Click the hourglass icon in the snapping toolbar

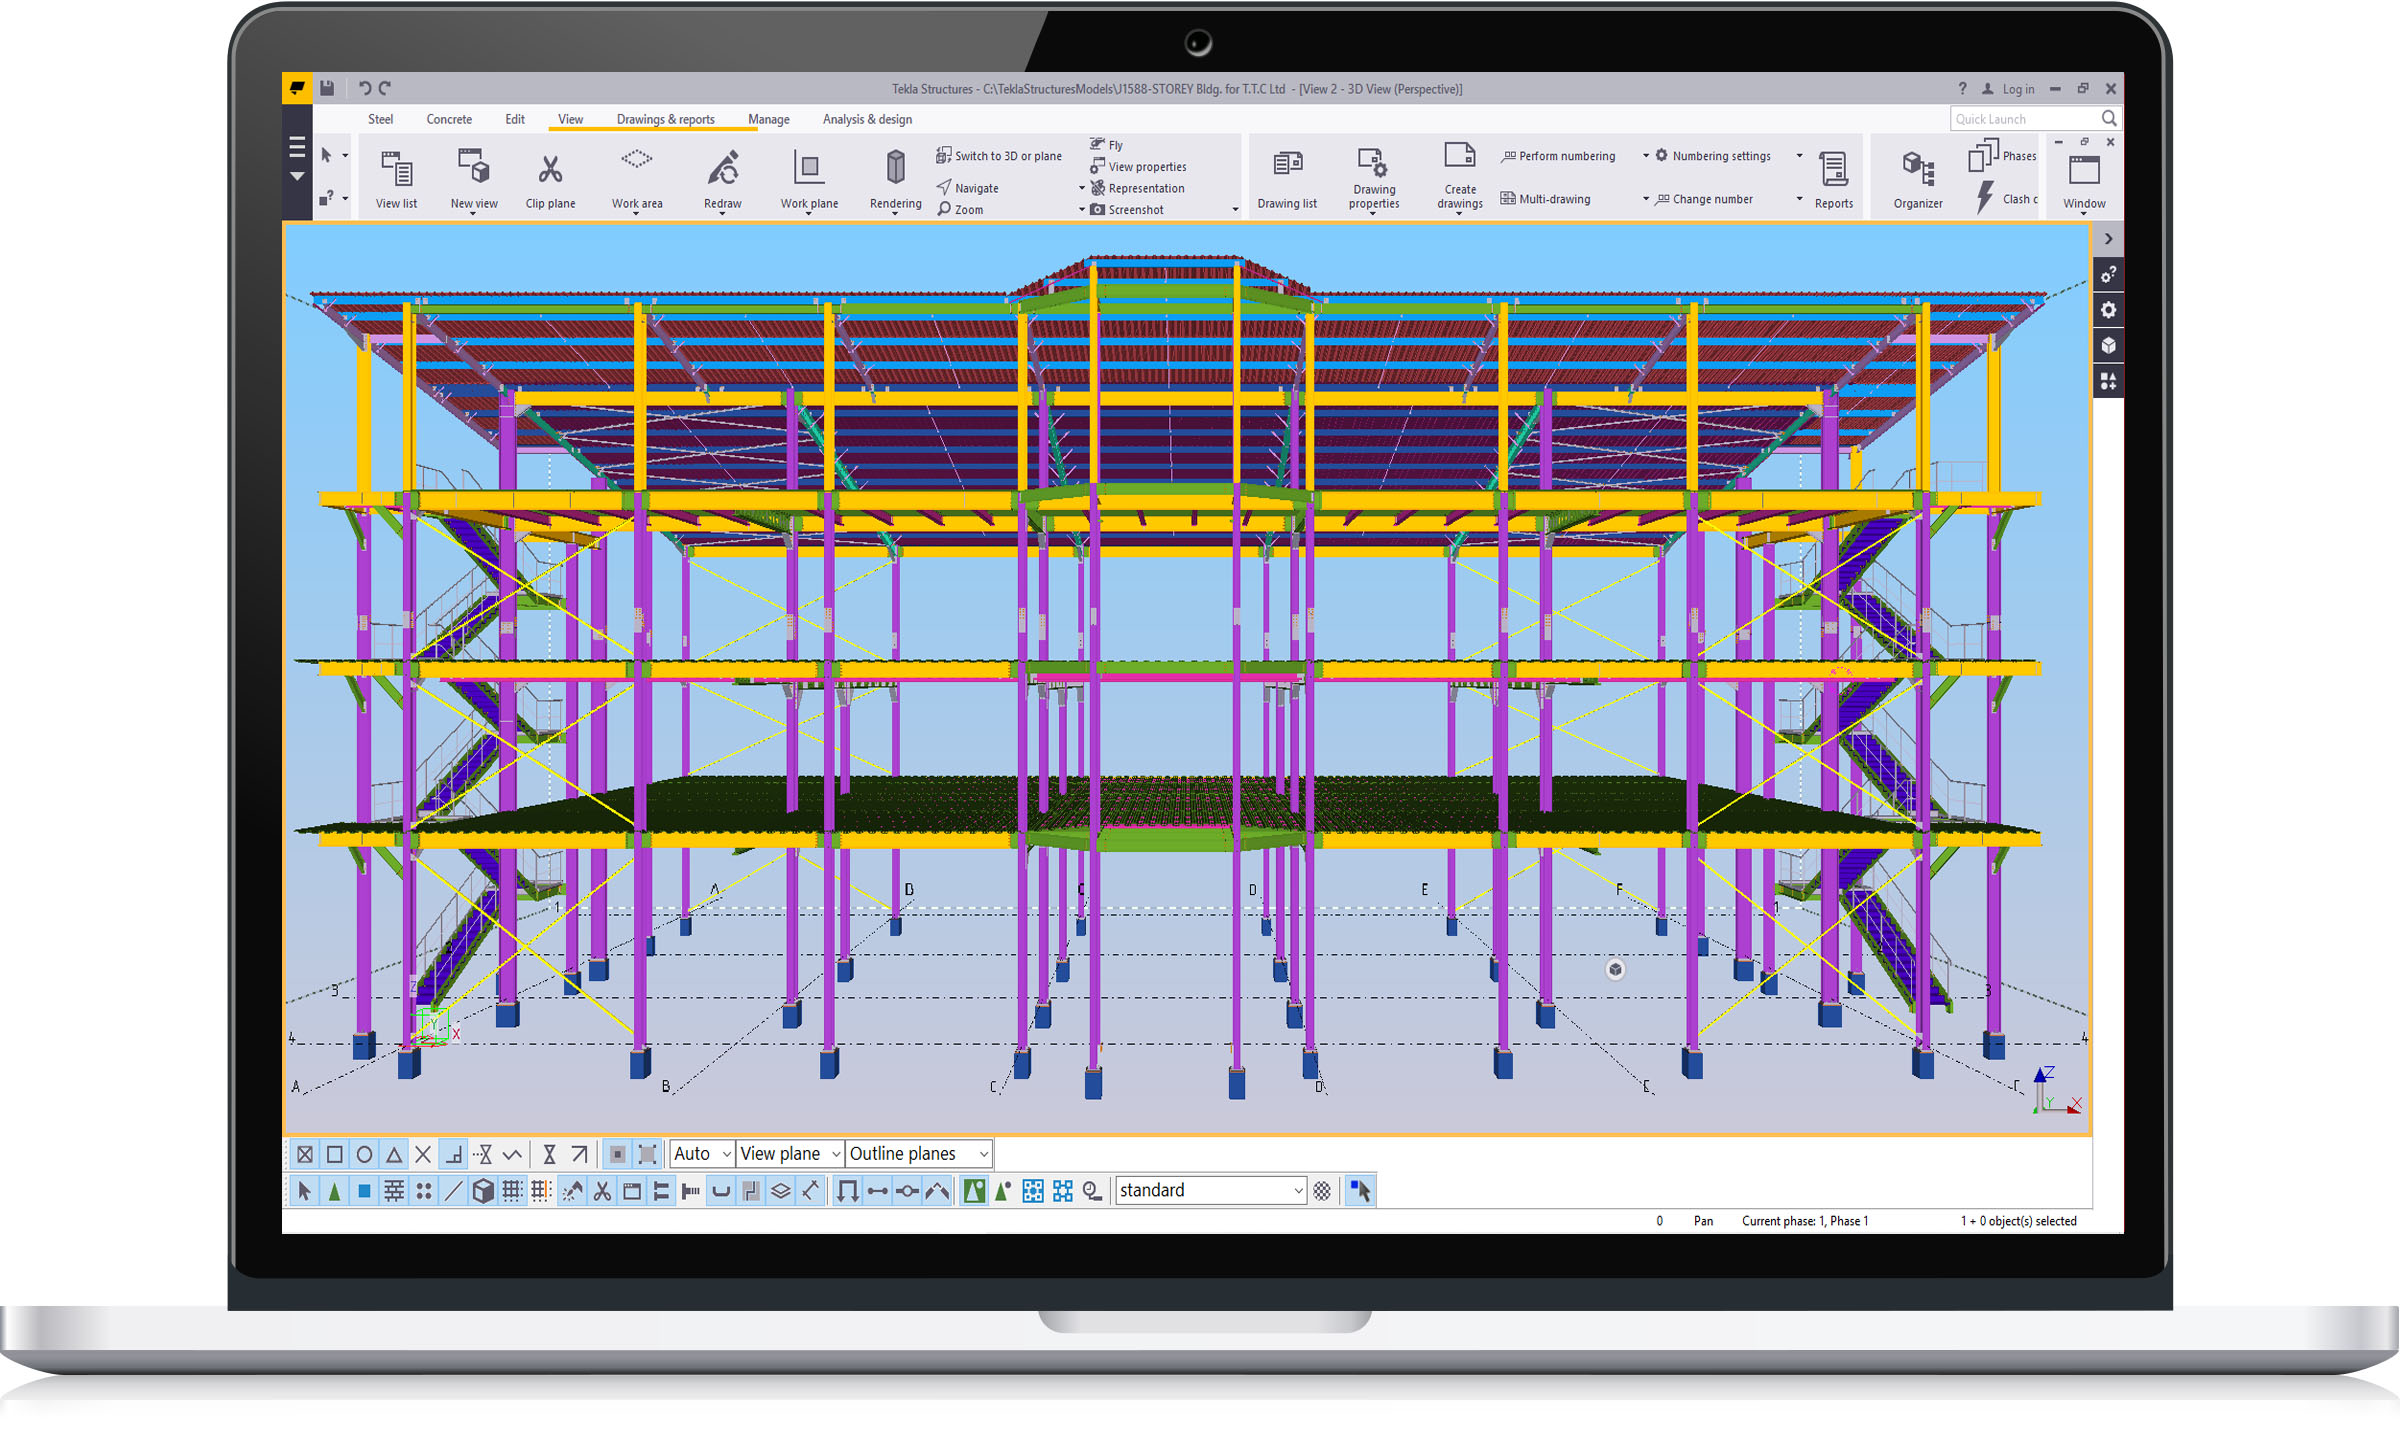tap(549, 1154)
